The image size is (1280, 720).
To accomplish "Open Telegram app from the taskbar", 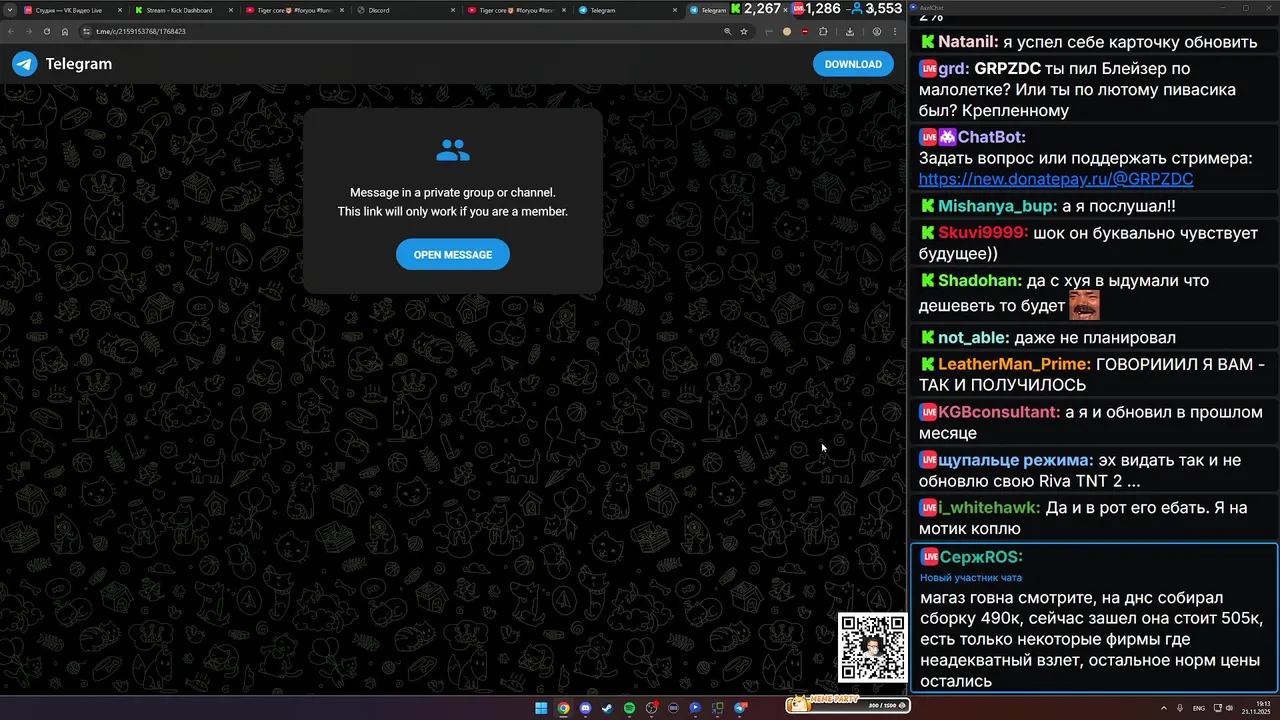I will (x=741, y=708).
